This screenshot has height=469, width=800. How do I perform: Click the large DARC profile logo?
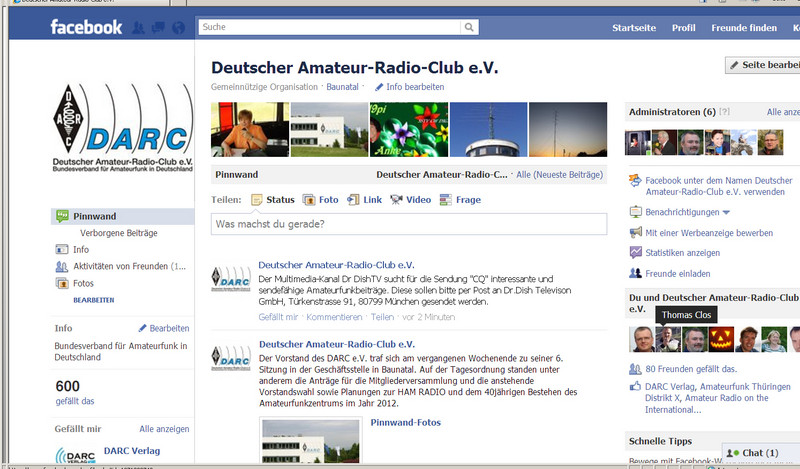tap(122, 128)
